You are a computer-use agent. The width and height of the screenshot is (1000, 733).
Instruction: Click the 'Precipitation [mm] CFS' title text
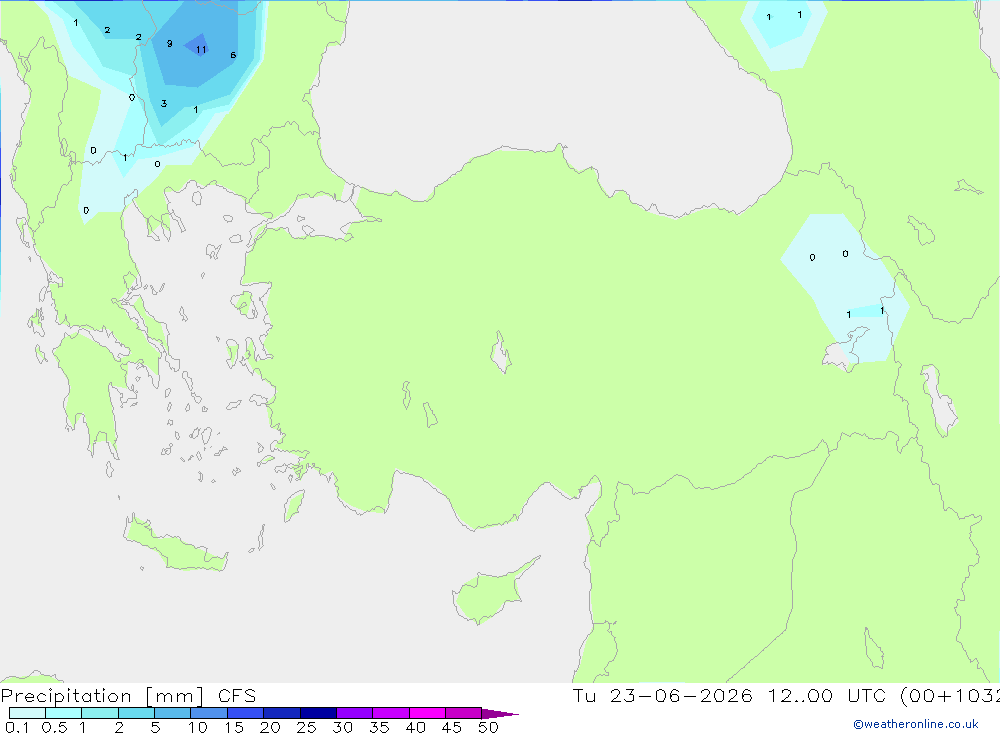tap(128, 696)
